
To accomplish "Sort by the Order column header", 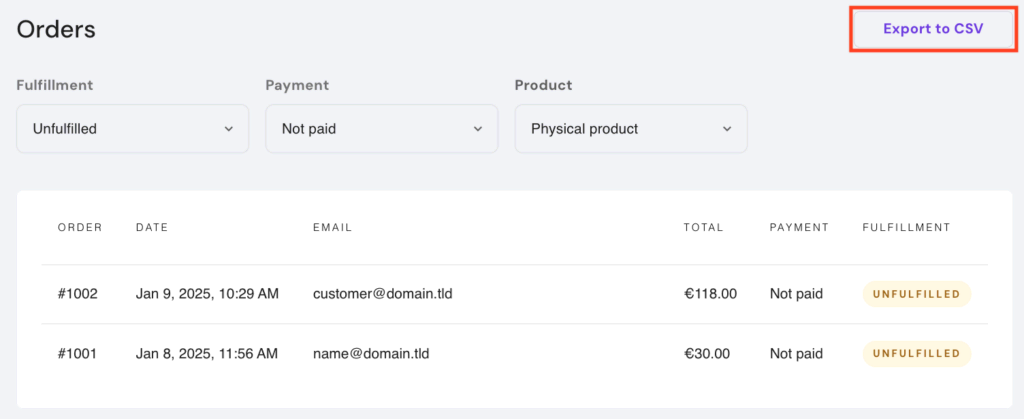I will 80,227.
